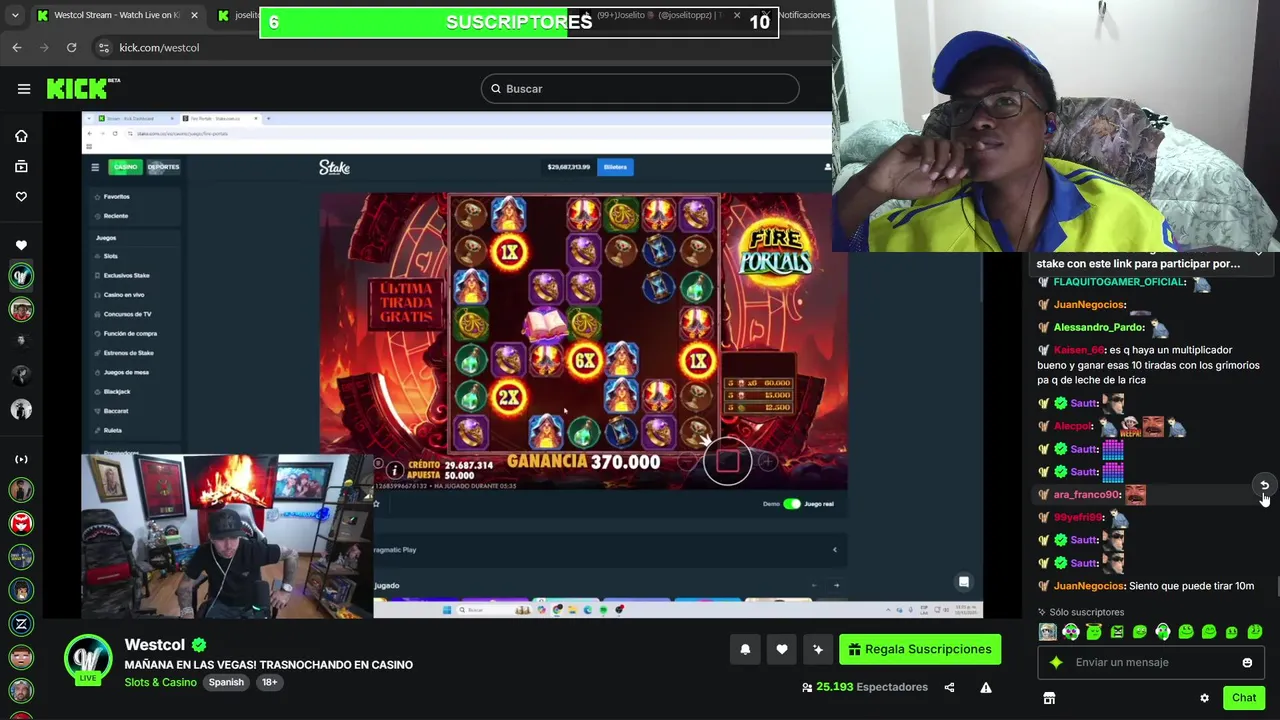1280x720 pixels.
Task: Click the scroll-to-latest icon in the chat
Action: point(1264,485)
